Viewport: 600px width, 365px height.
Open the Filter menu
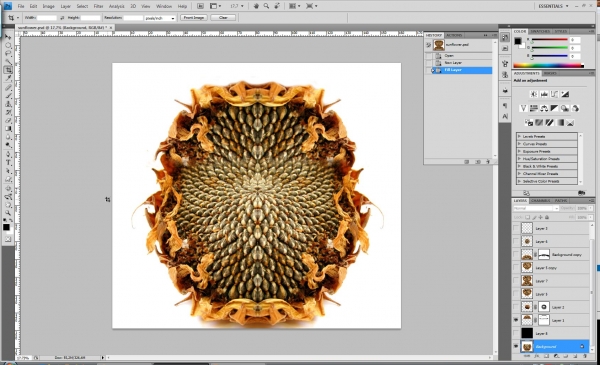tap(98, 6)
